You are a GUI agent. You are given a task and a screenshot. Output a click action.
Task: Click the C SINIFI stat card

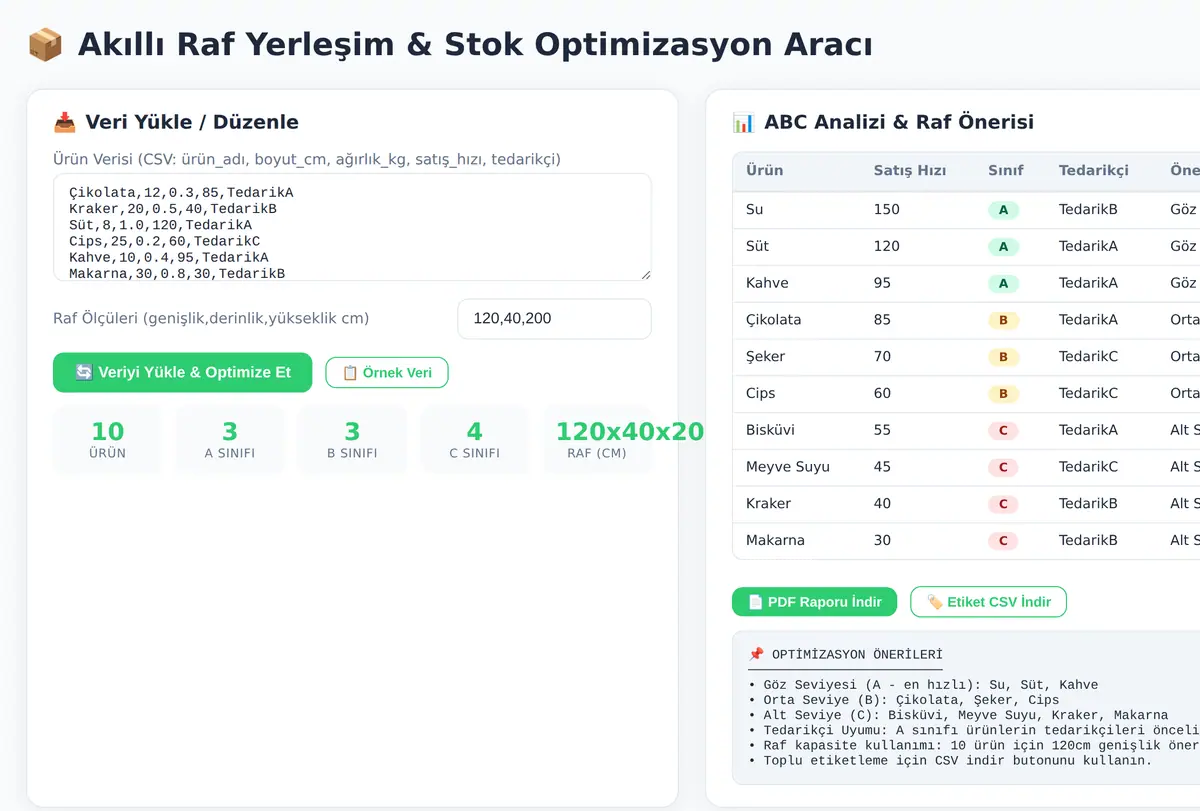click(x=474, y=439)
